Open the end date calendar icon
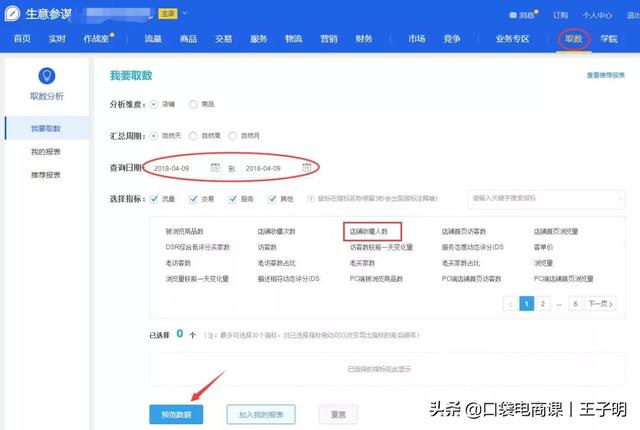This screenshot has width=640, height=430. 307,167
